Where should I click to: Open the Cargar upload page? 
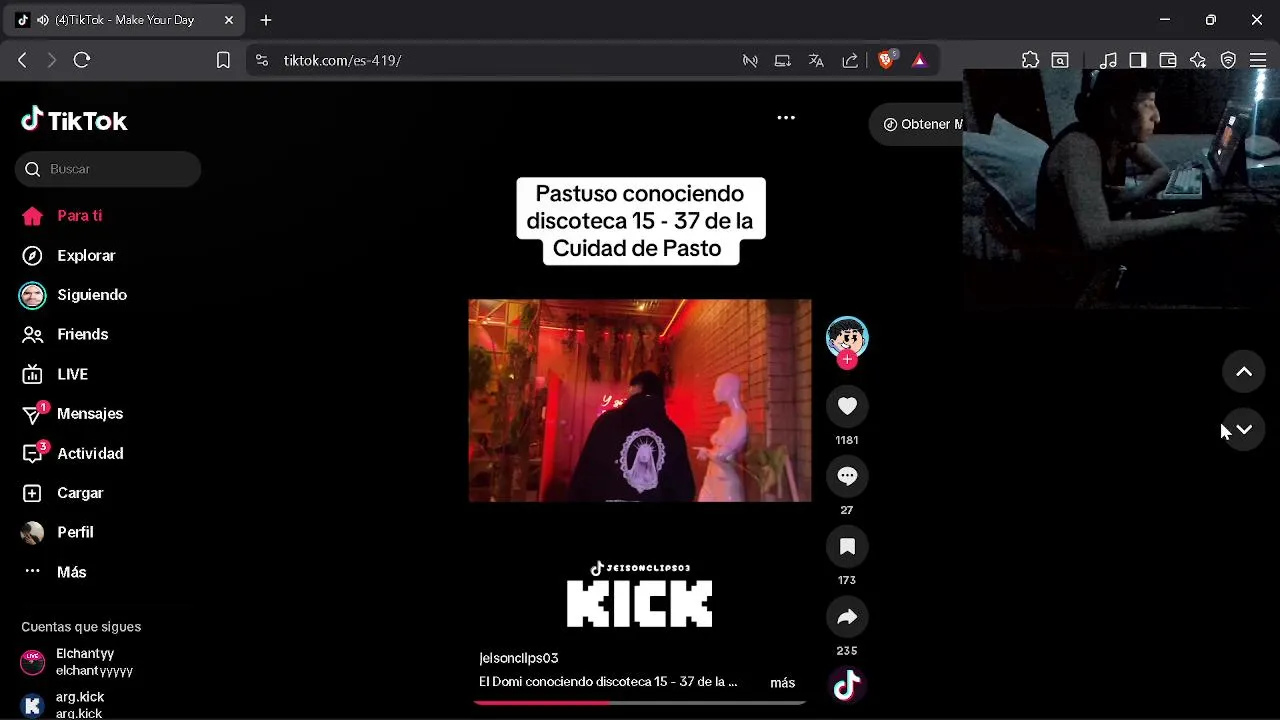62,493
